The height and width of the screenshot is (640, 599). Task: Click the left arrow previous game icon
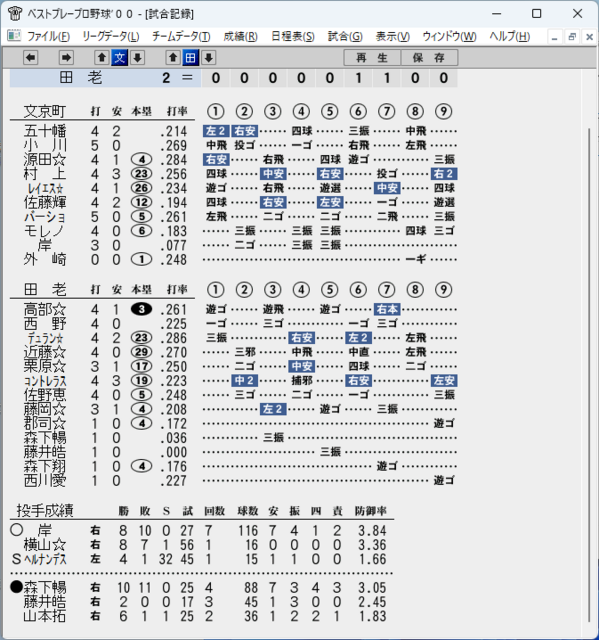coord(31,58)
